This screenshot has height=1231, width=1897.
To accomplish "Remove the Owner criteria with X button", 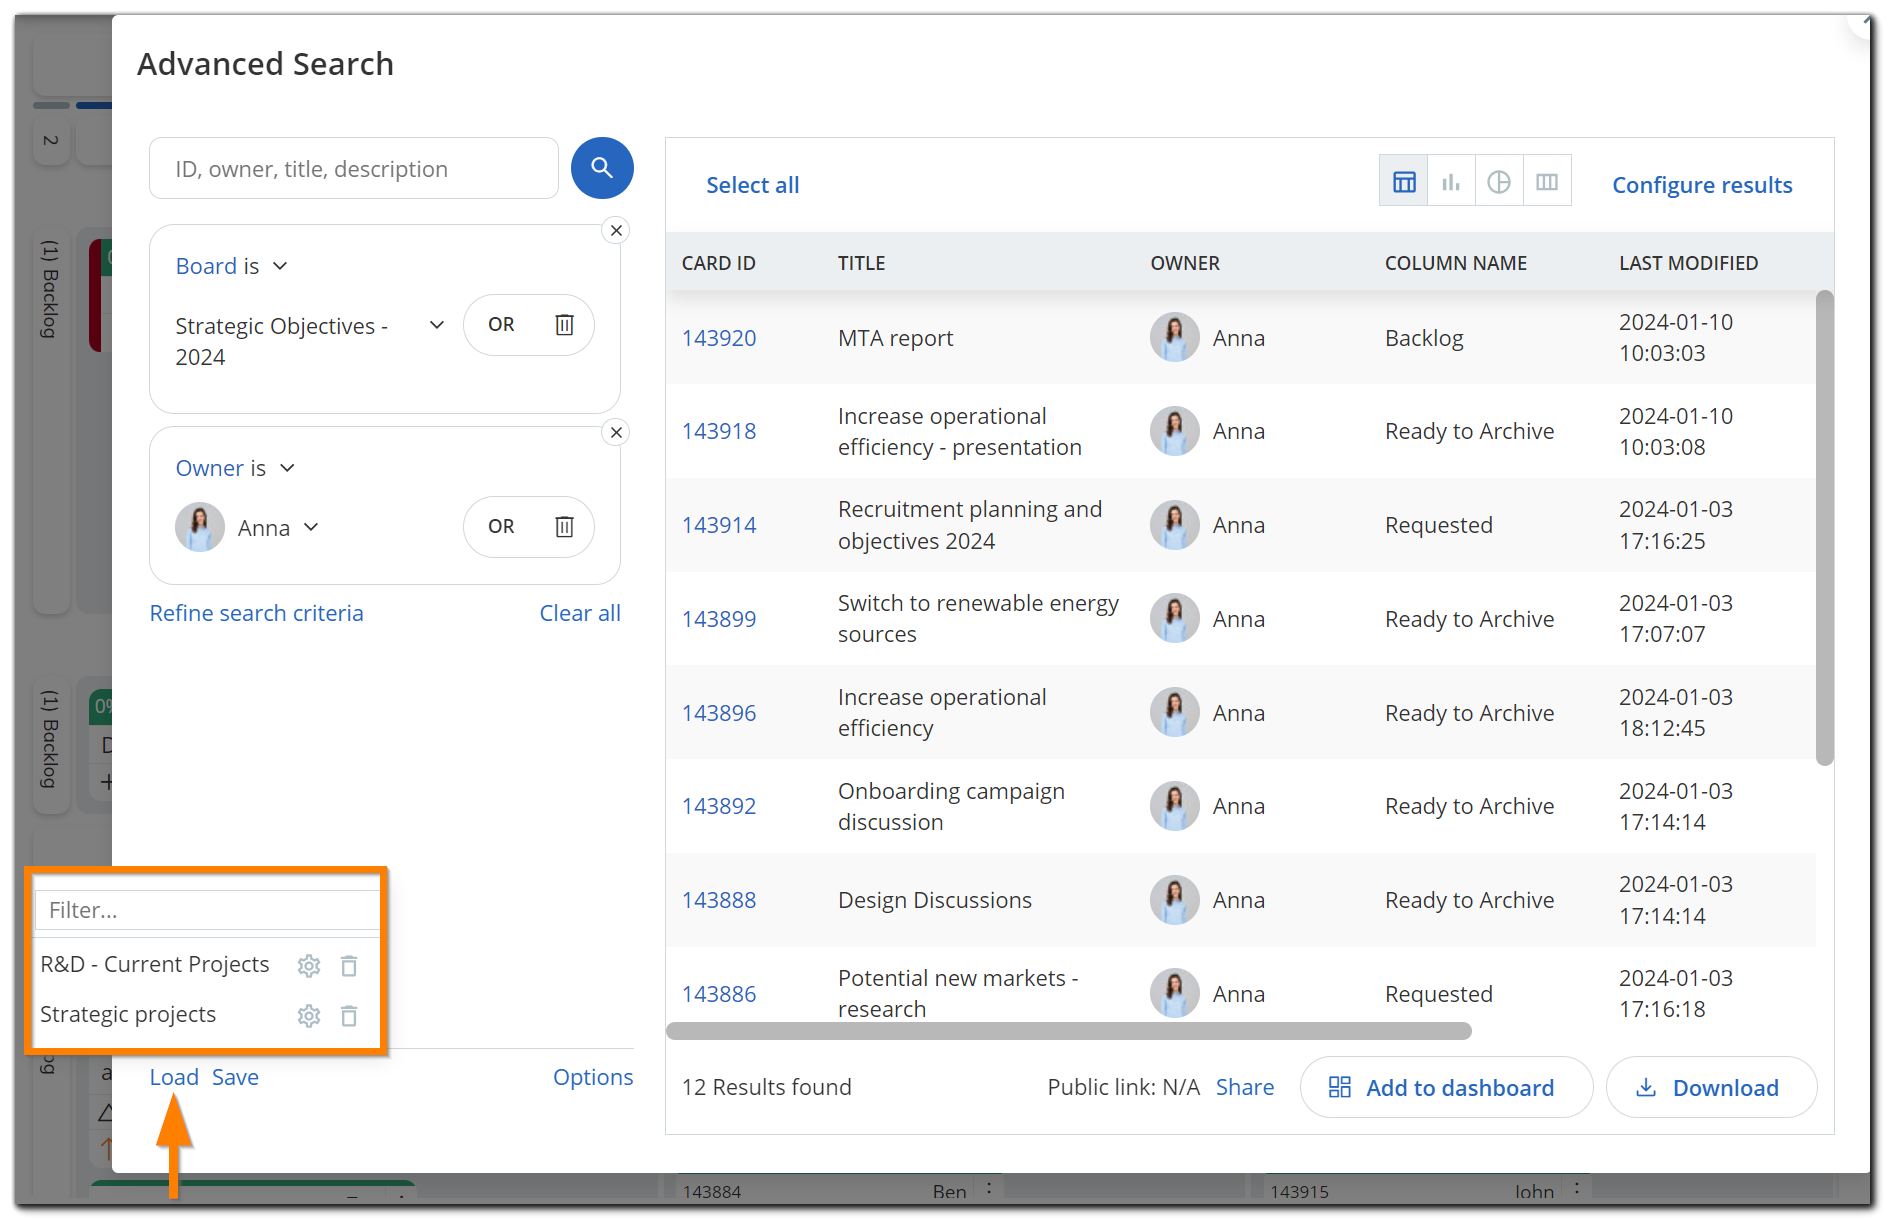I will tap(616, 433).
